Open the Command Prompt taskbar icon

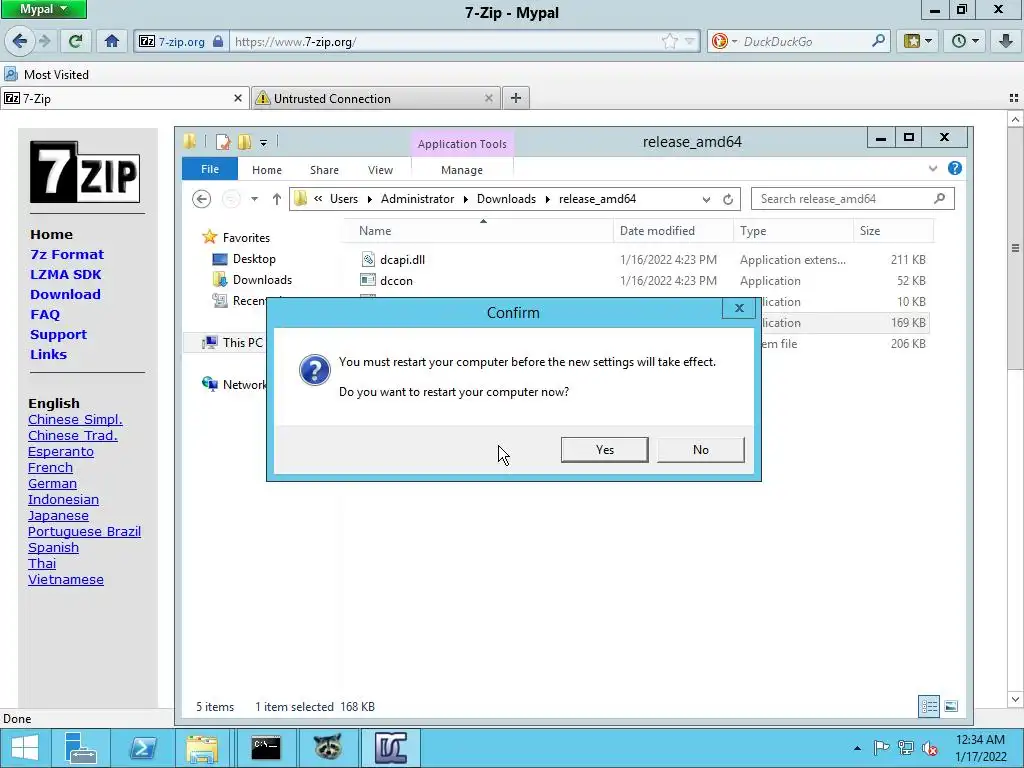point(266,748)
